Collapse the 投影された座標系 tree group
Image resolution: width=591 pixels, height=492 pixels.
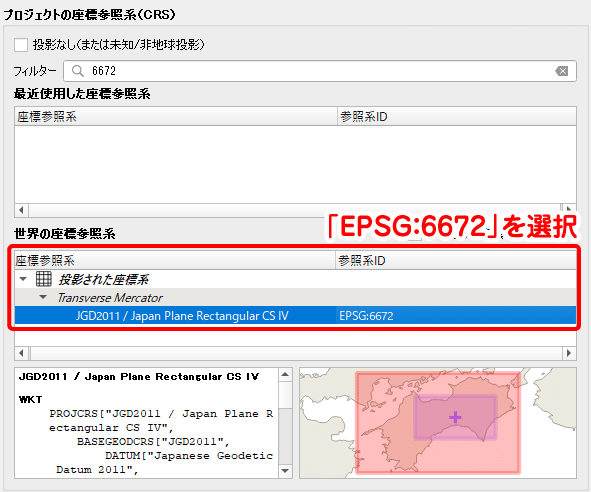pos(23,279)
